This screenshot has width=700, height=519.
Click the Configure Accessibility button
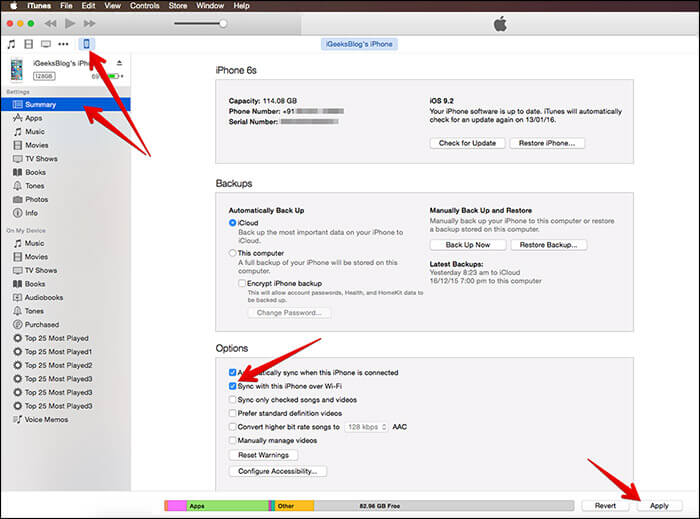pos(278,471)
